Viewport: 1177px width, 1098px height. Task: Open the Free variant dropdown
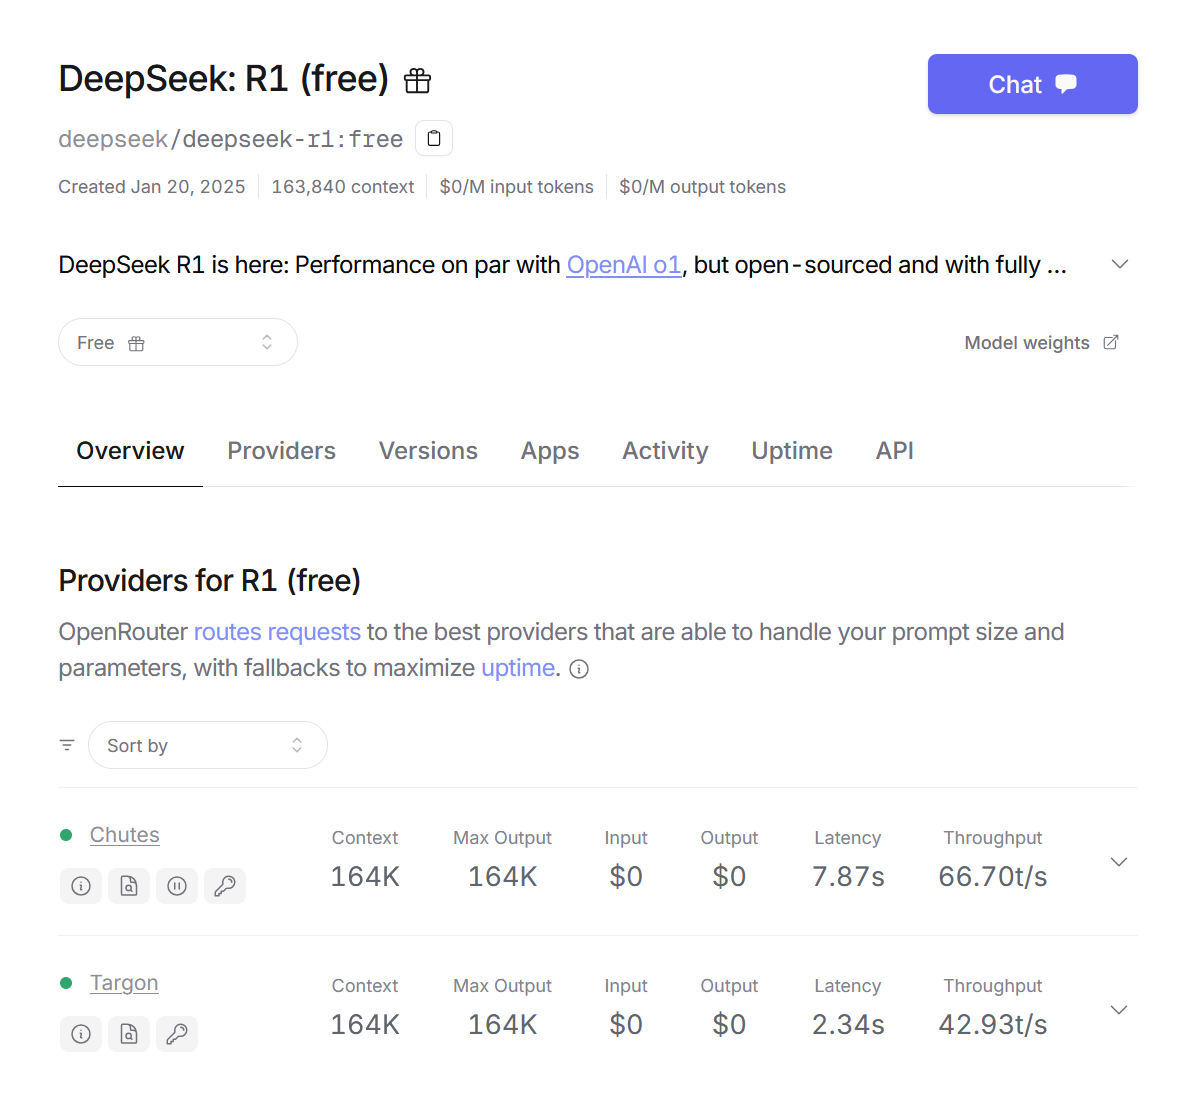pos(178,342)
